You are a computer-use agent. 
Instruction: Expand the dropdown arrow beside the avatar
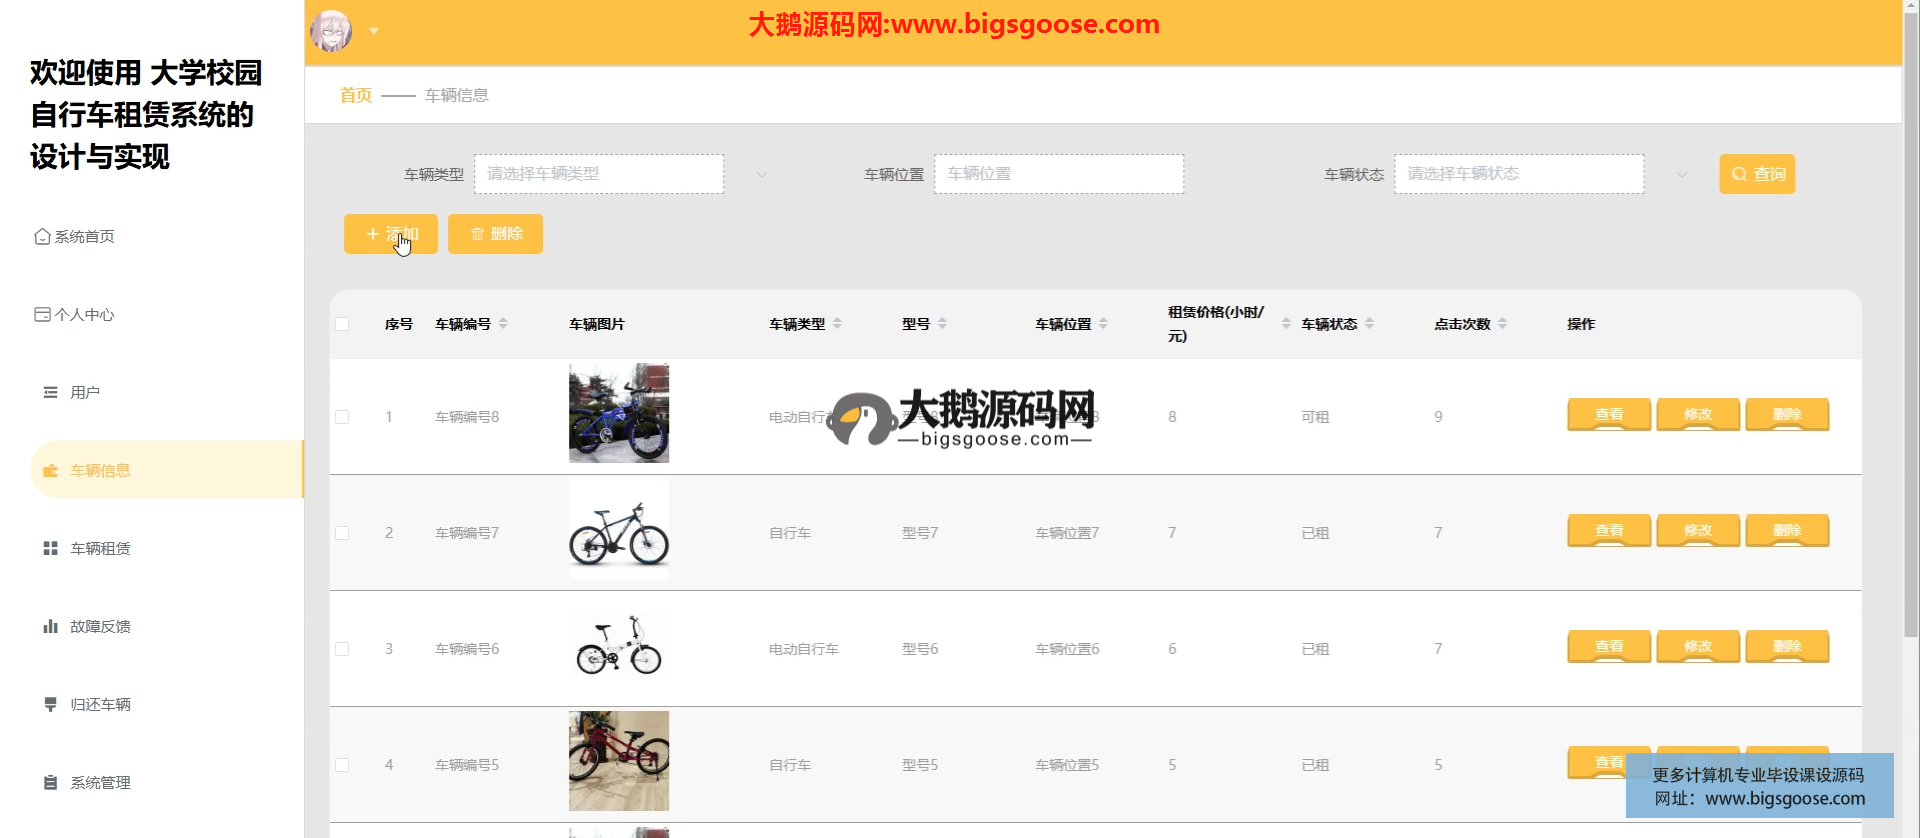tap(374, 31)
